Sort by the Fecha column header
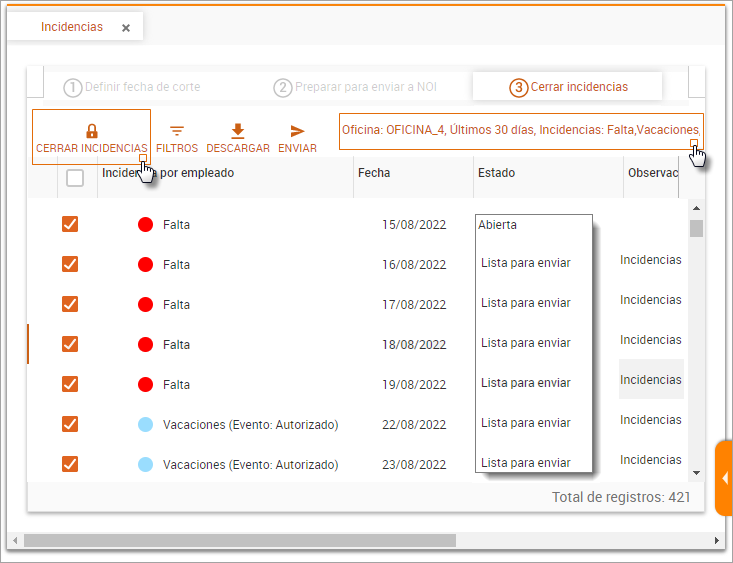 click(374, 173)
